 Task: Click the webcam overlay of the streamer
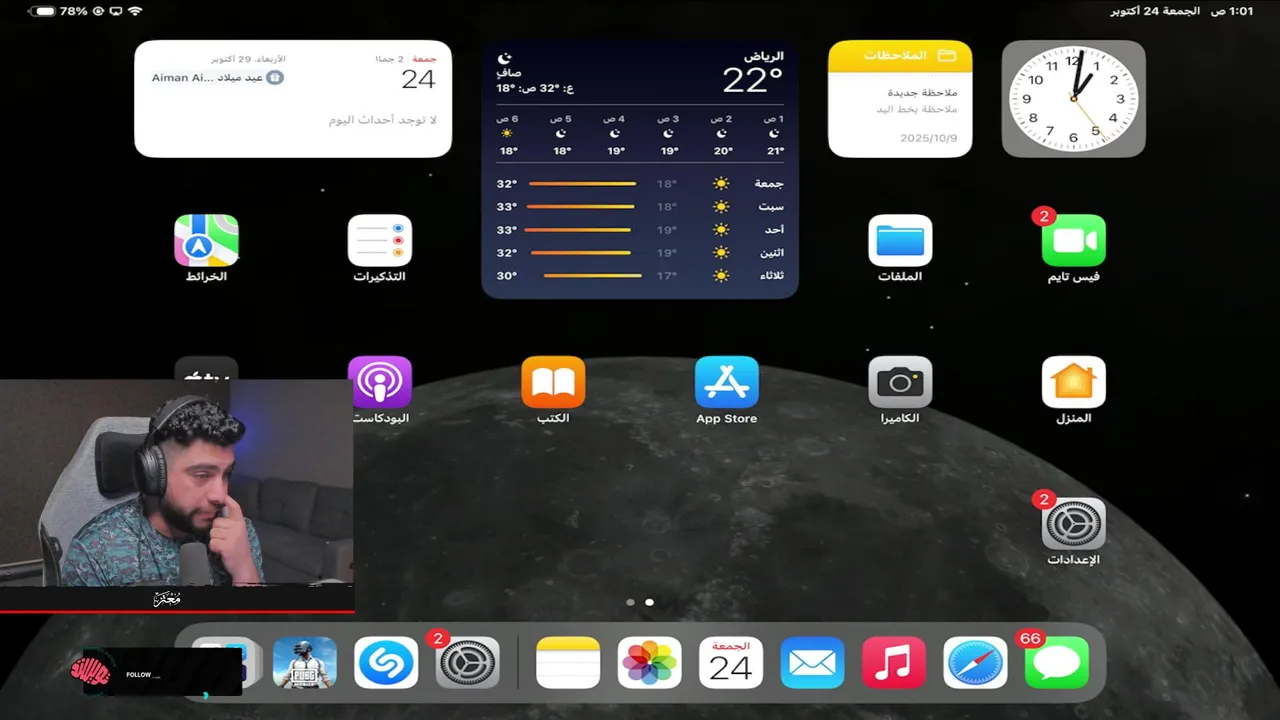(x=176, y=483)
